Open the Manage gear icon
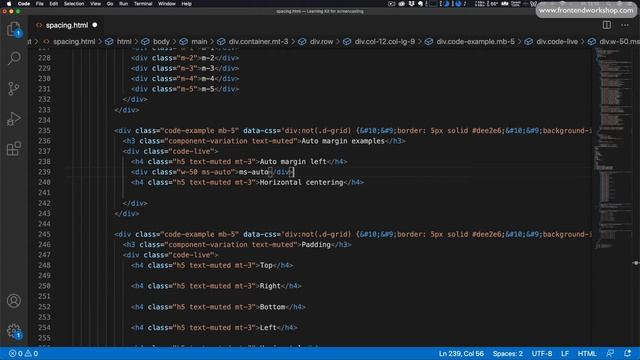The image size is (640, 360). (14, 331)
